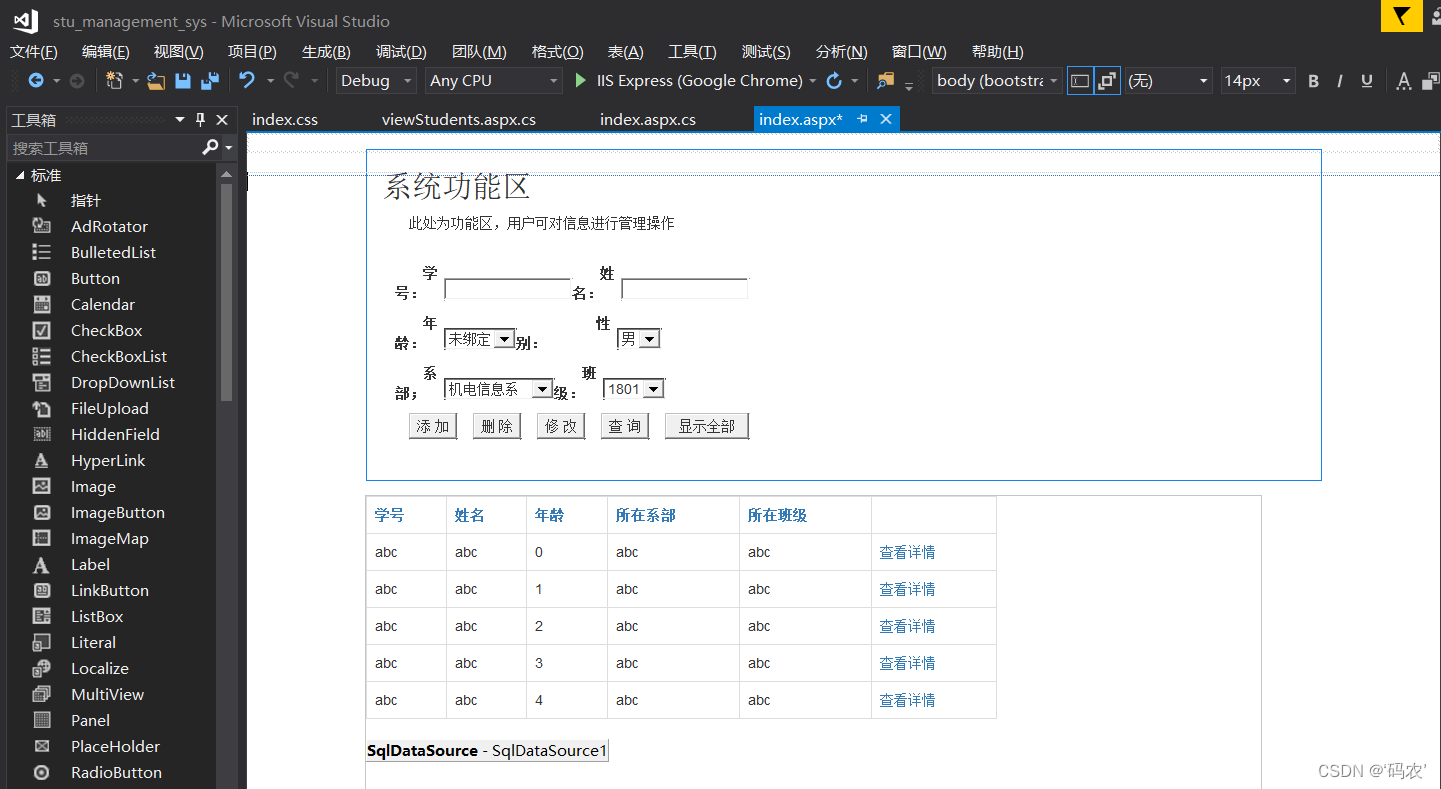Undo last action with toolbar arrow

(x=247, y=81)
